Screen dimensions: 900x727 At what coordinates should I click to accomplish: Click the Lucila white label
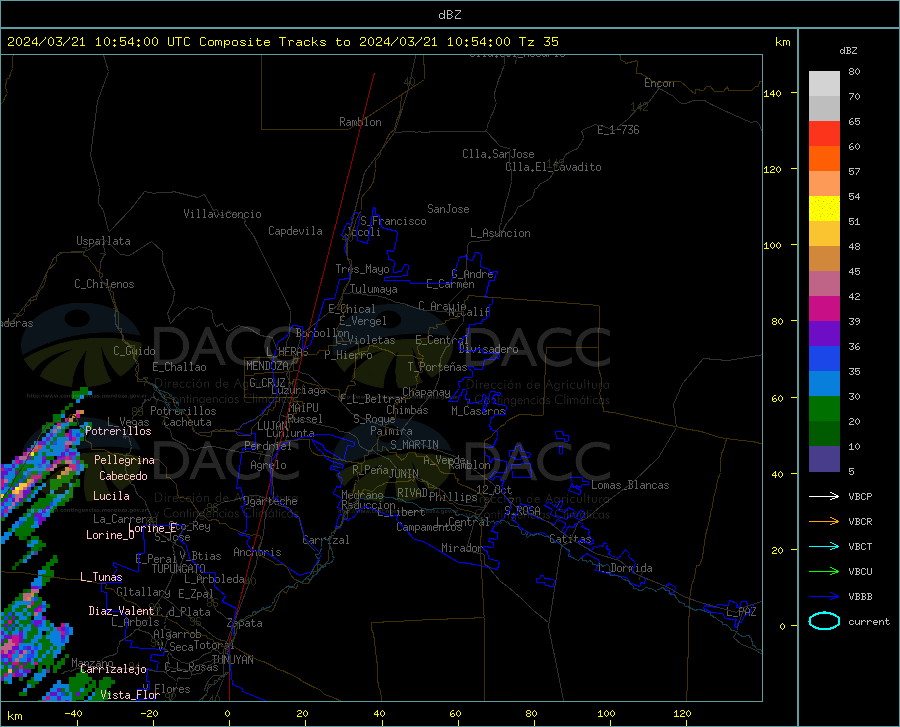click(111, 496)
